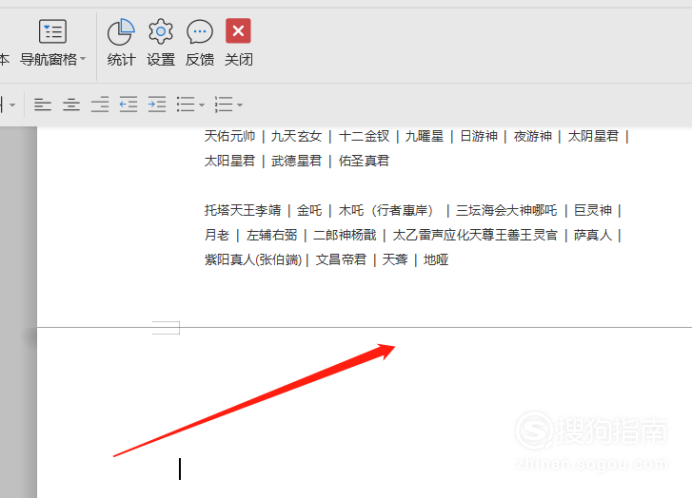Screen dimensions: 692x498
Task: Expand the numbered list style dropdown
Action: point(240,105)
